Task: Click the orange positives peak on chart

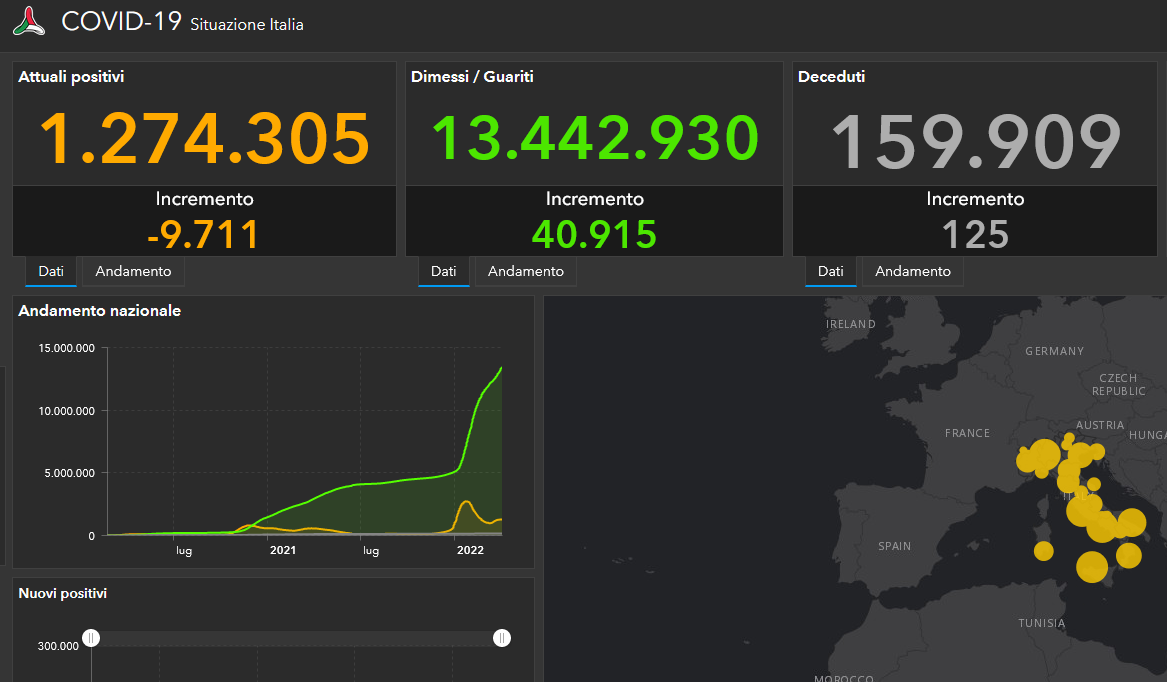Action: pyautogui.click(x=467, y=504)
